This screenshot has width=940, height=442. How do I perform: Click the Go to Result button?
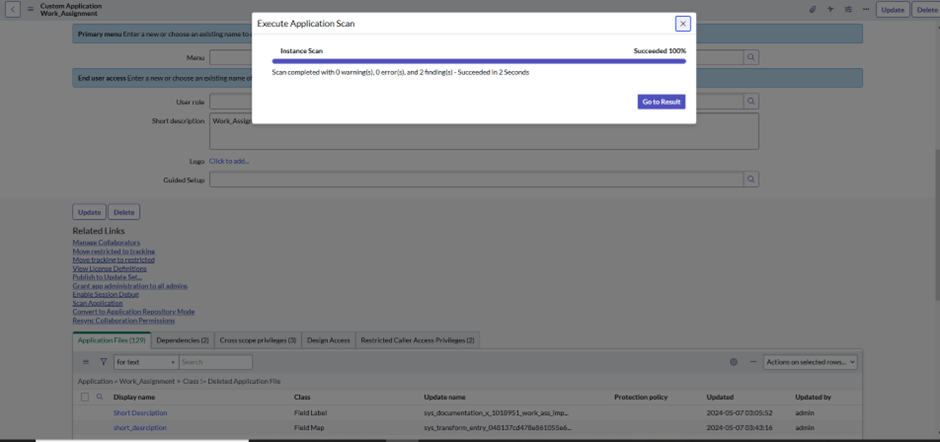661,101
